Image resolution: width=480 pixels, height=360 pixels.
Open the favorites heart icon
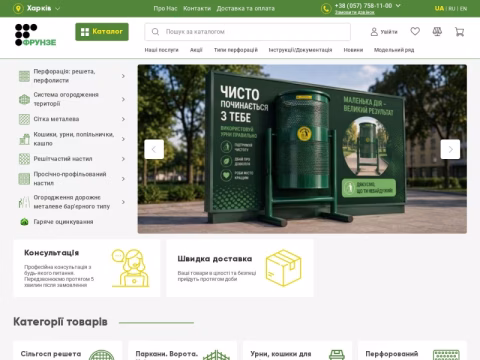click(x=415, y=31)
